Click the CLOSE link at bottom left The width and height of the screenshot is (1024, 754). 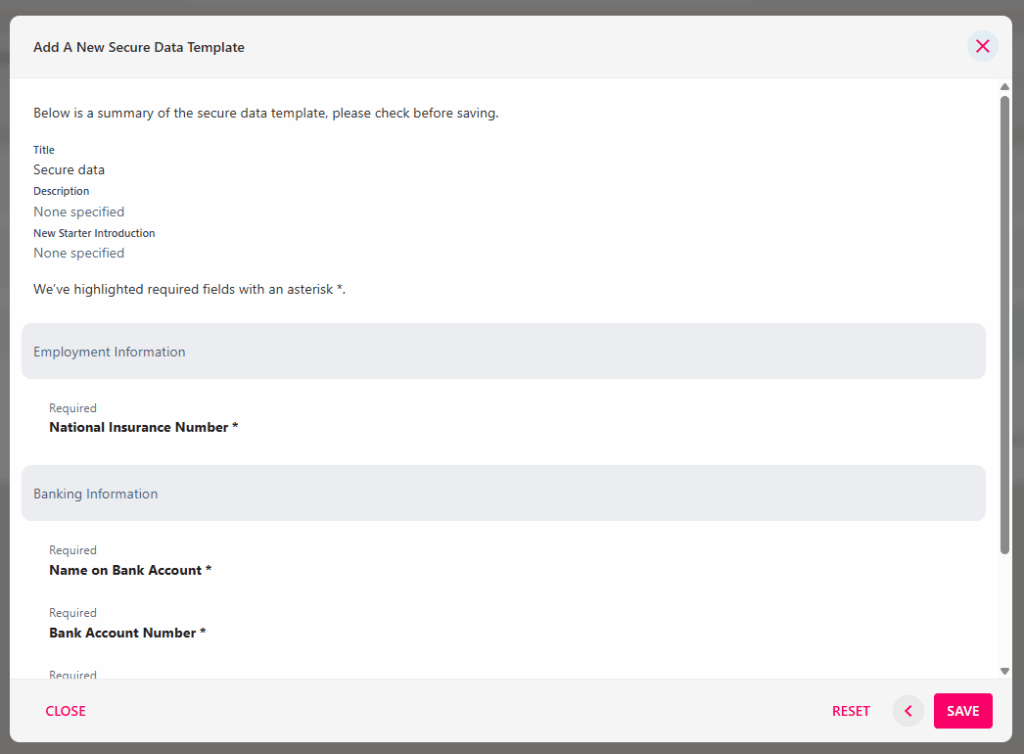click(65, 711)
